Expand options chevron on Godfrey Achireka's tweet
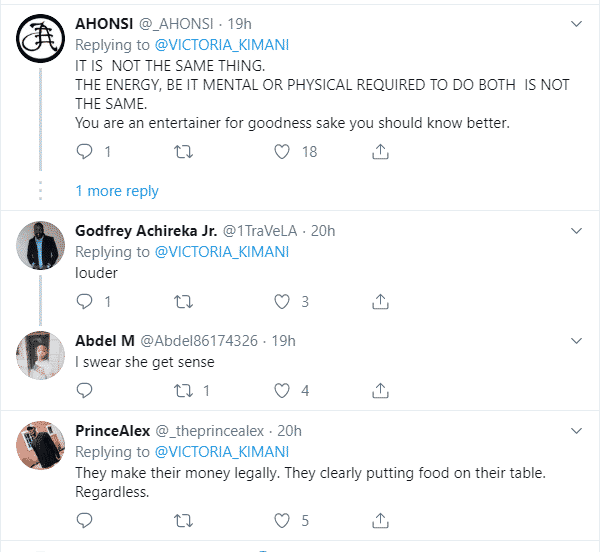This screenshot has height=552, width=602. click(x=577, y=231)
